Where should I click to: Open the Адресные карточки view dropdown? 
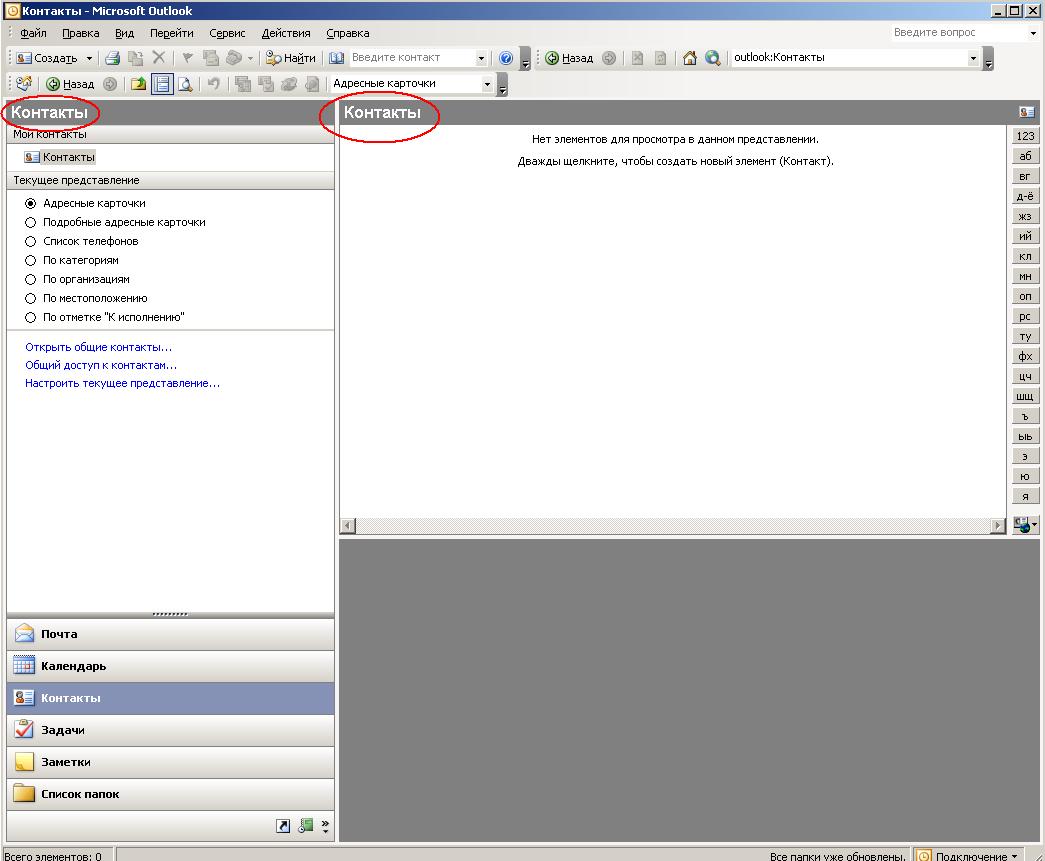point(487,84)
